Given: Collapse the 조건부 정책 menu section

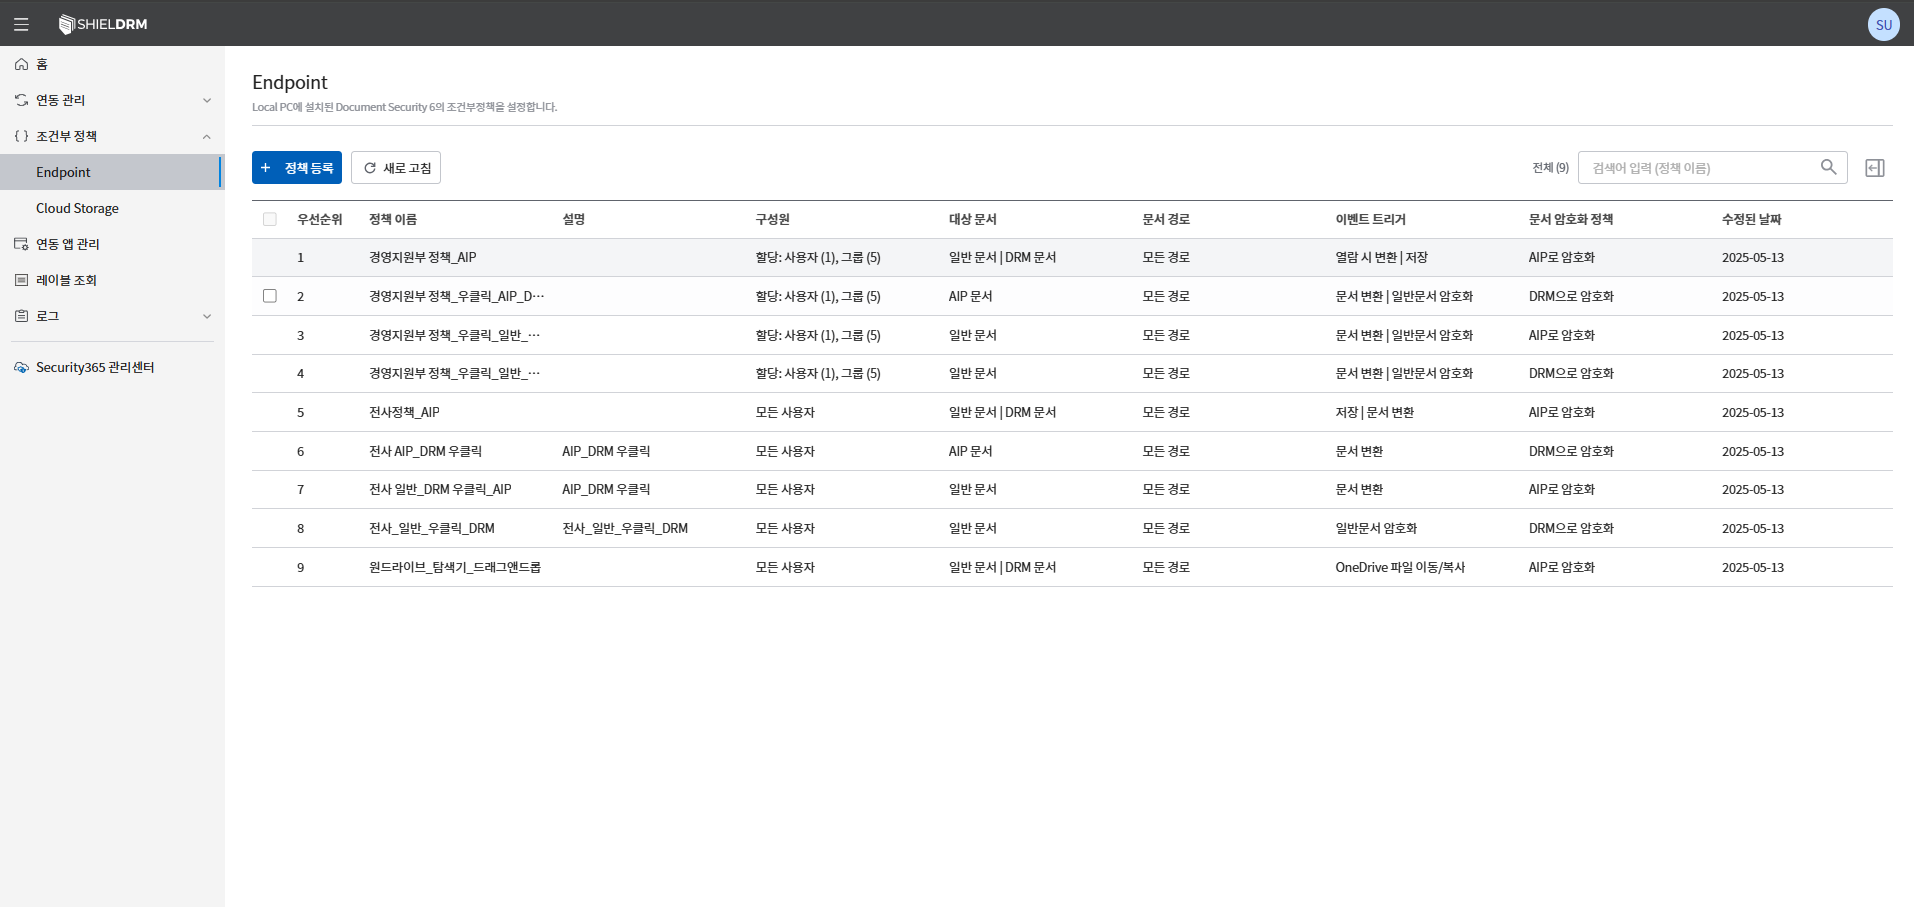Looking at the screenshot, I should [x=207, y=136].
